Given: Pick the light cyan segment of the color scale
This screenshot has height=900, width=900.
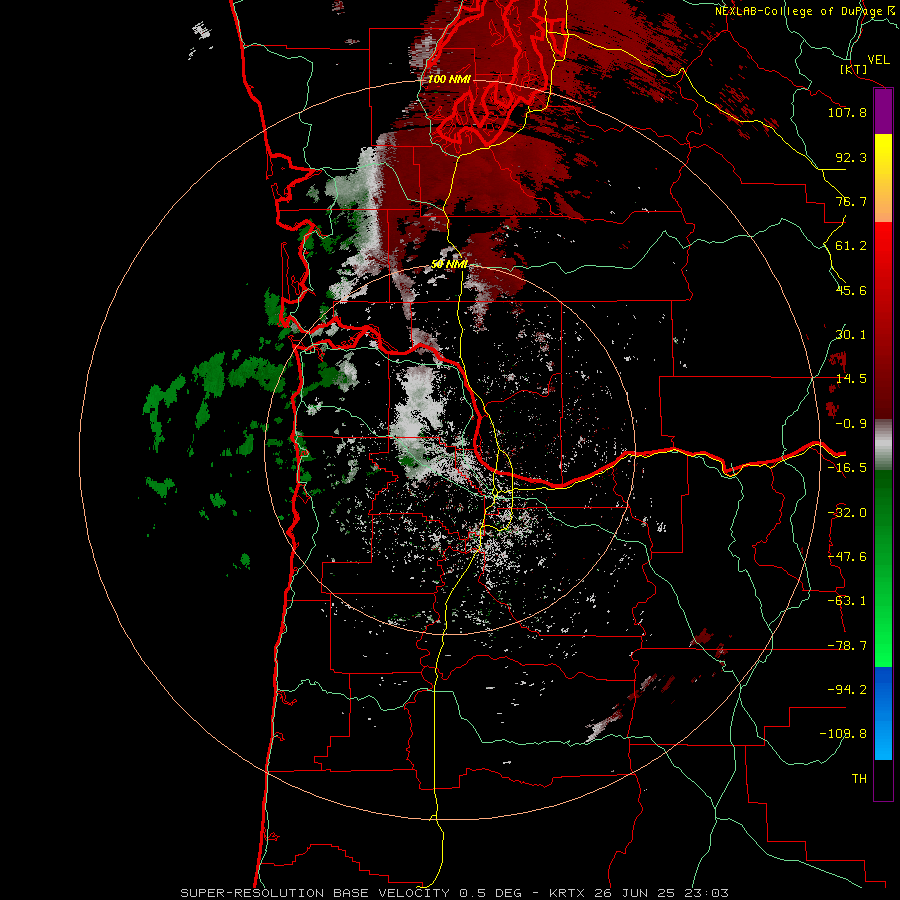Looking at the screenshot, I should (883, 746).
